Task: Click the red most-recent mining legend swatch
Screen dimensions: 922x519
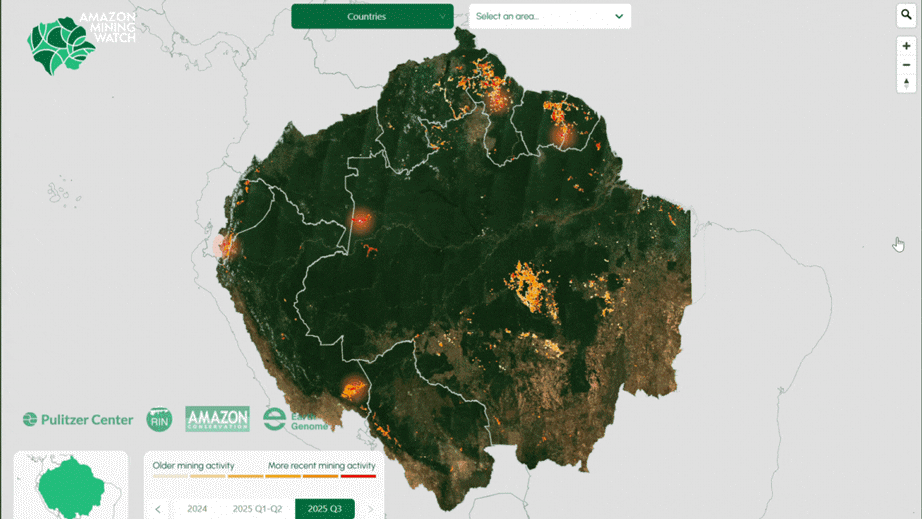Action: (358, 477)
